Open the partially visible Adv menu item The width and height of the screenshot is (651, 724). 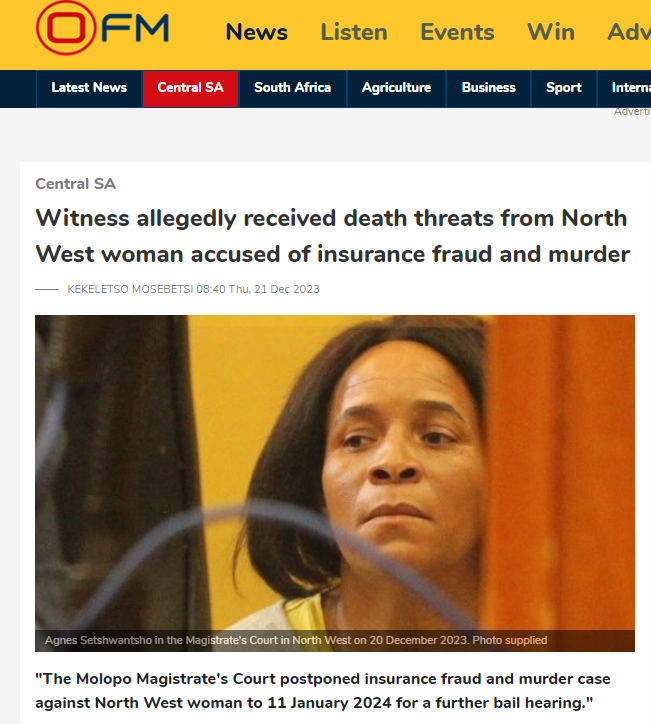coord(629,32)
